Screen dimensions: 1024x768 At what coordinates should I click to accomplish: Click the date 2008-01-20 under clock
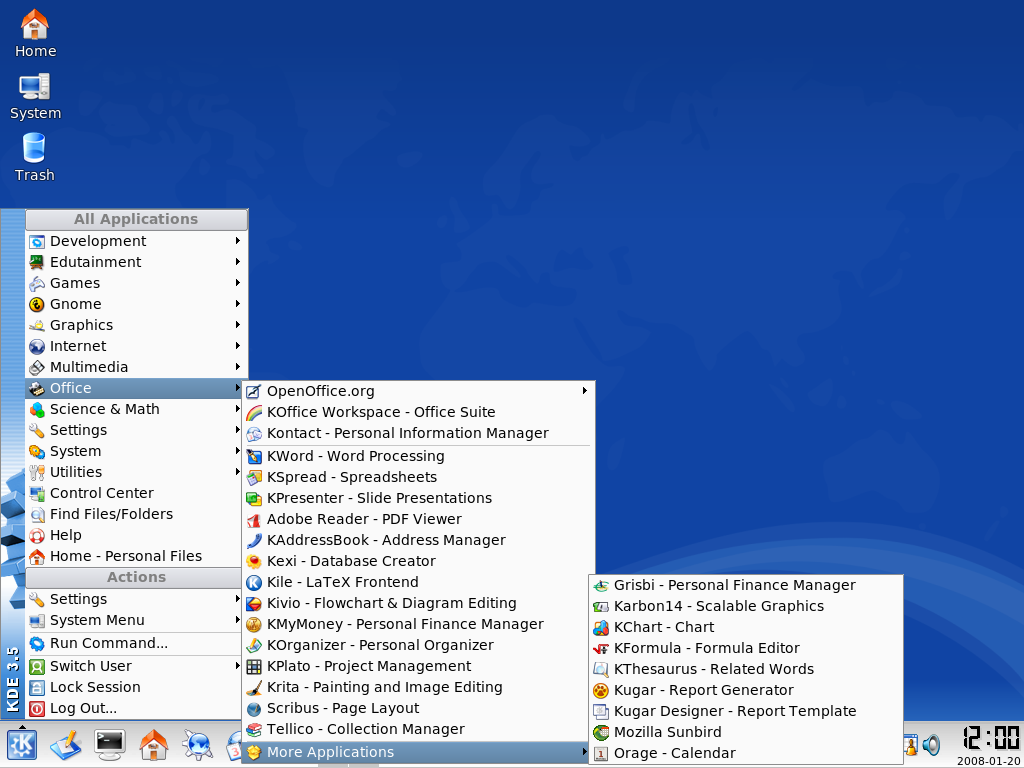(x=989, y=761)
